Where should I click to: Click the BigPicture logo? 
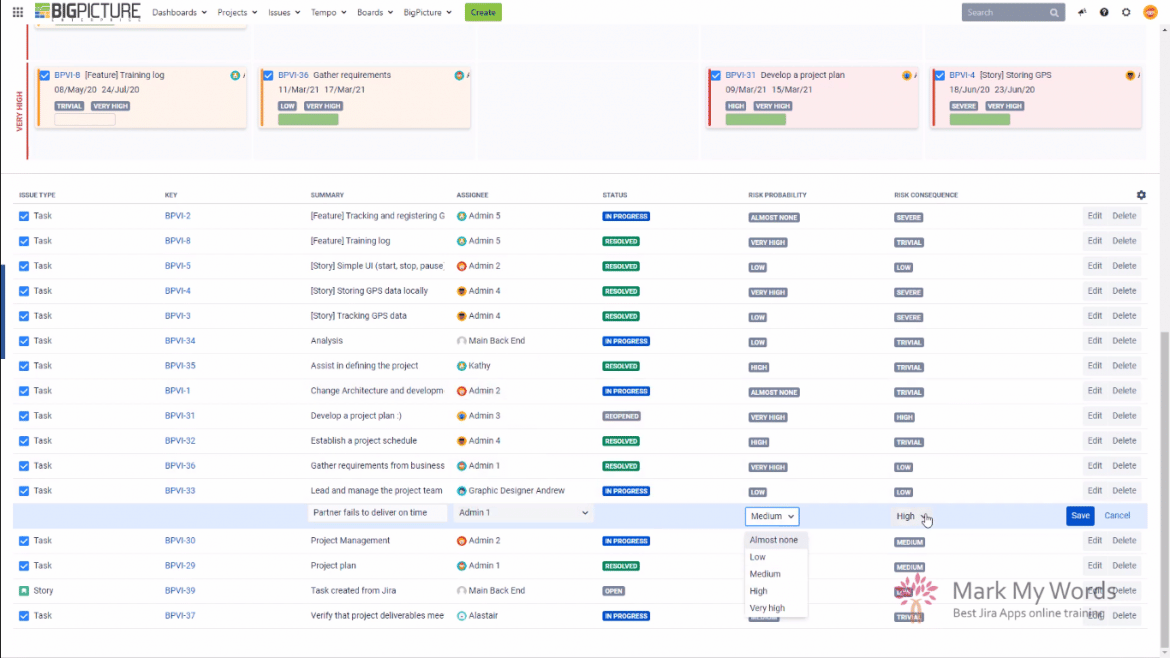[87, 12]
